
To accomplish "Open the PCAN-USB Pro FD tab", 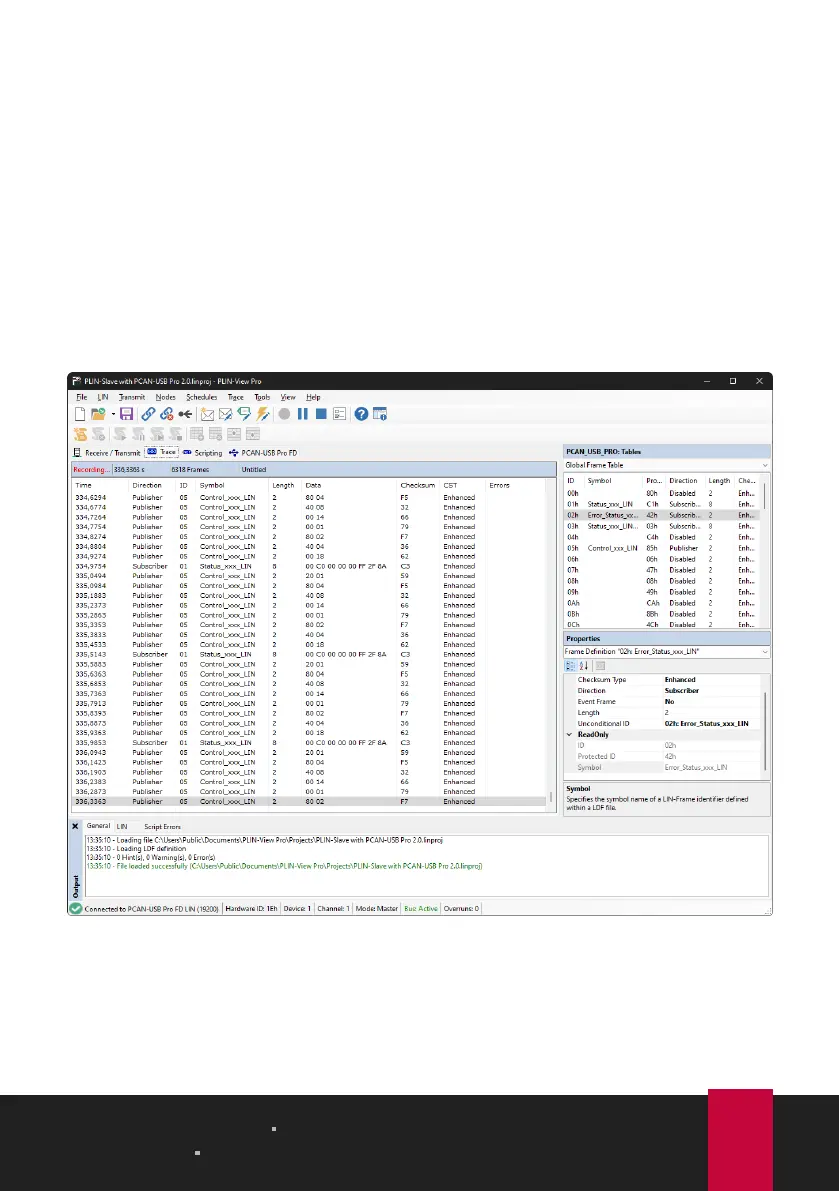I will click(x=263, y=453).
